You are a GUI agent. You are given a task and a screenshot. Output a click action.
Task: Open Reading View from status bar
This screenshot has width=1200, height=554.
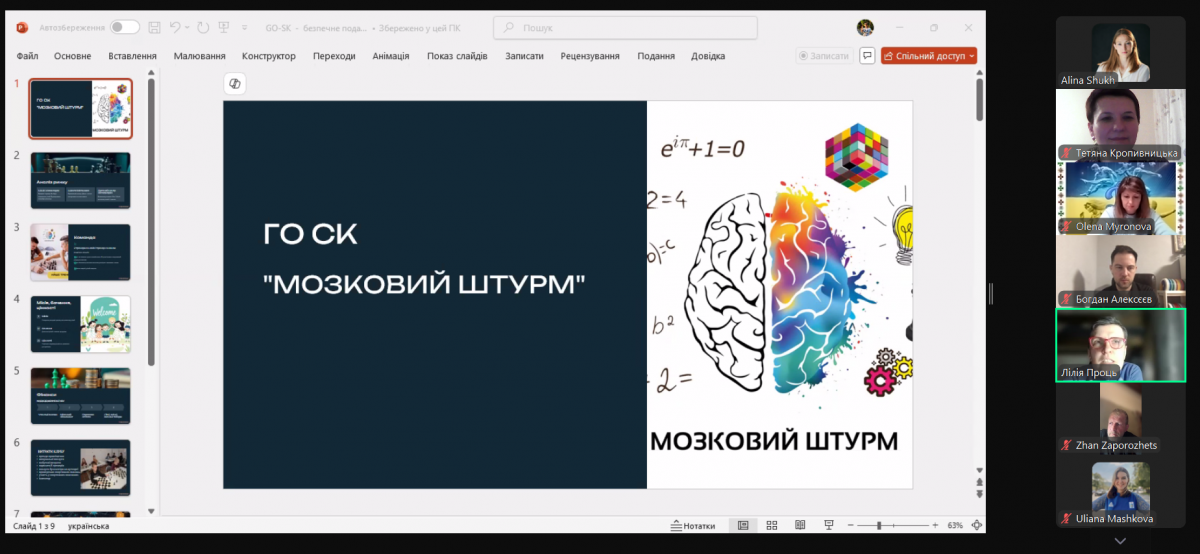pyautogui.click(x=799, y=525)
